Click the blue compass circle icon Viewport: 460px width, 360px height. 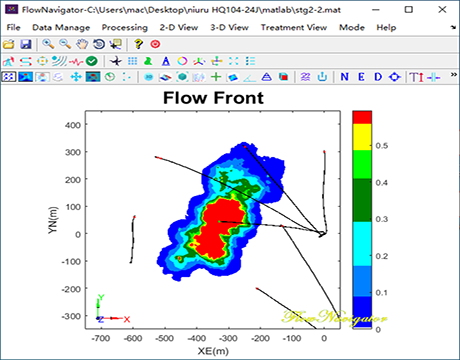tap(395, 77)
